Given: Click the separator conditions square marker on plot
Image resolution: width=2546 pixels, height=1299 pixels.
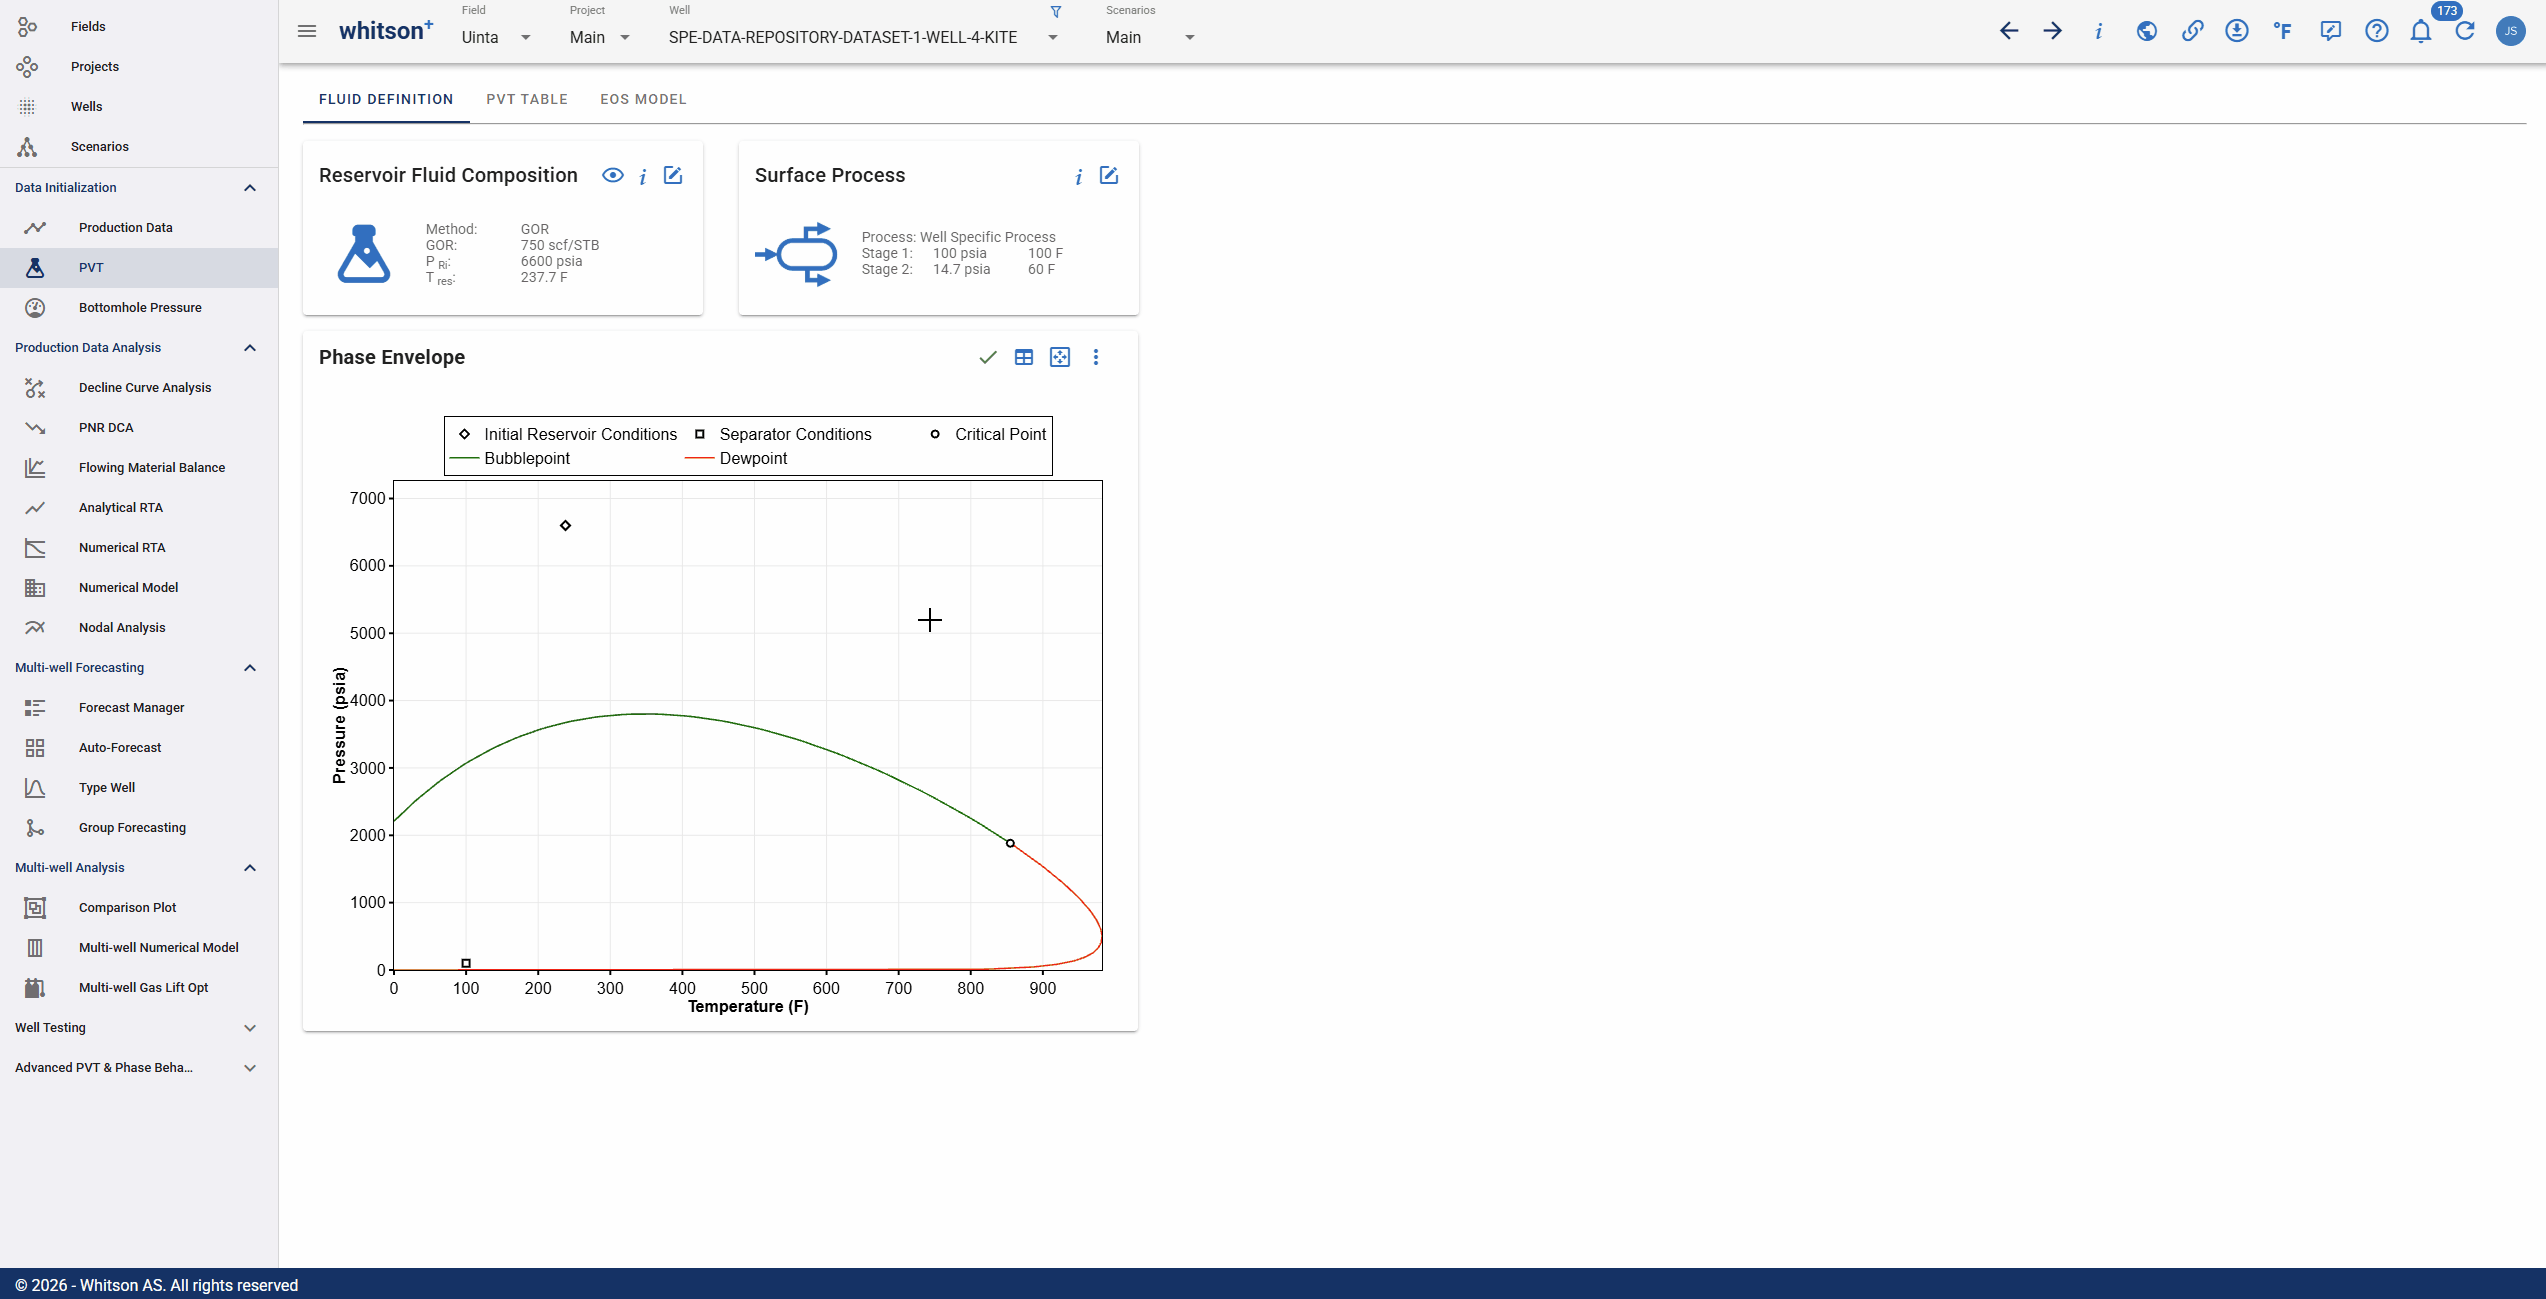Looking at the screenshot, I should [x=466, y=963].
